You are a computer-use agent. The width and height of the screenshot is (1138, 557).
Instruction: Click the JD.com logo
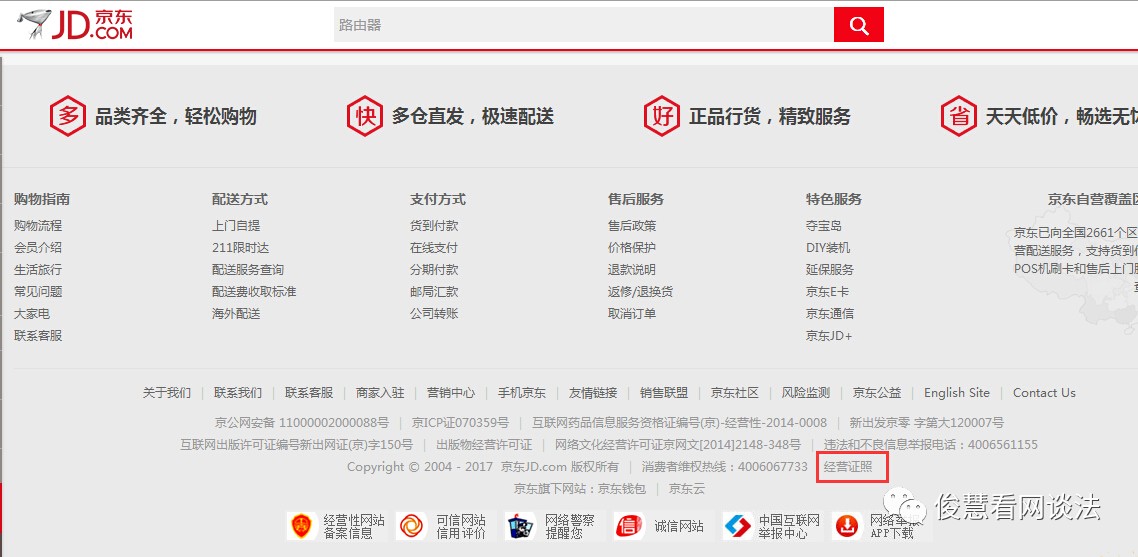(75, 25)
